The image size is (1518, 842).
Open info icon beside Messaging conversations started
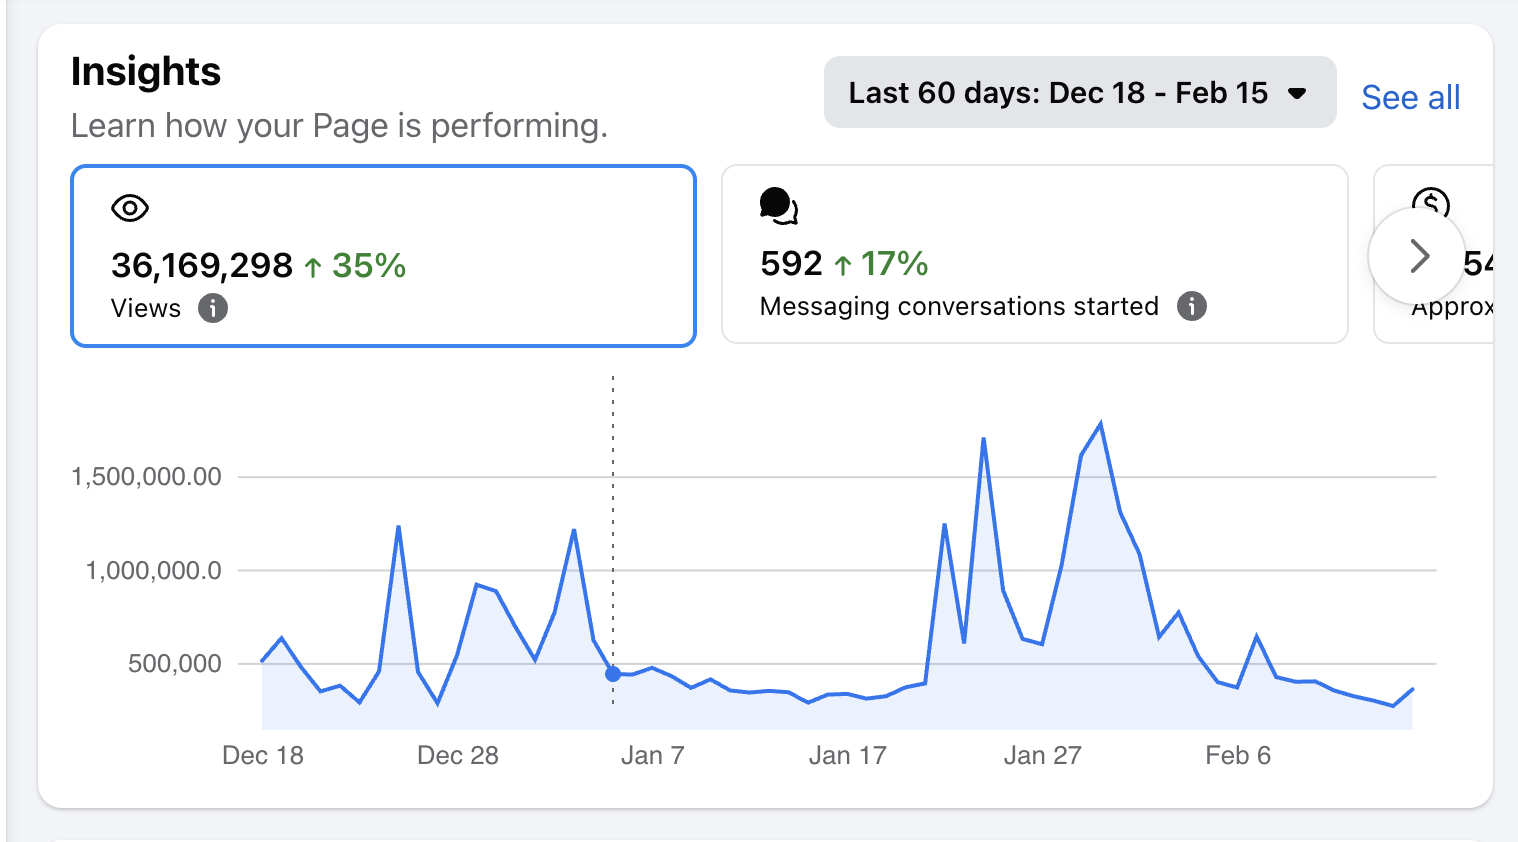click(1191, 306)
